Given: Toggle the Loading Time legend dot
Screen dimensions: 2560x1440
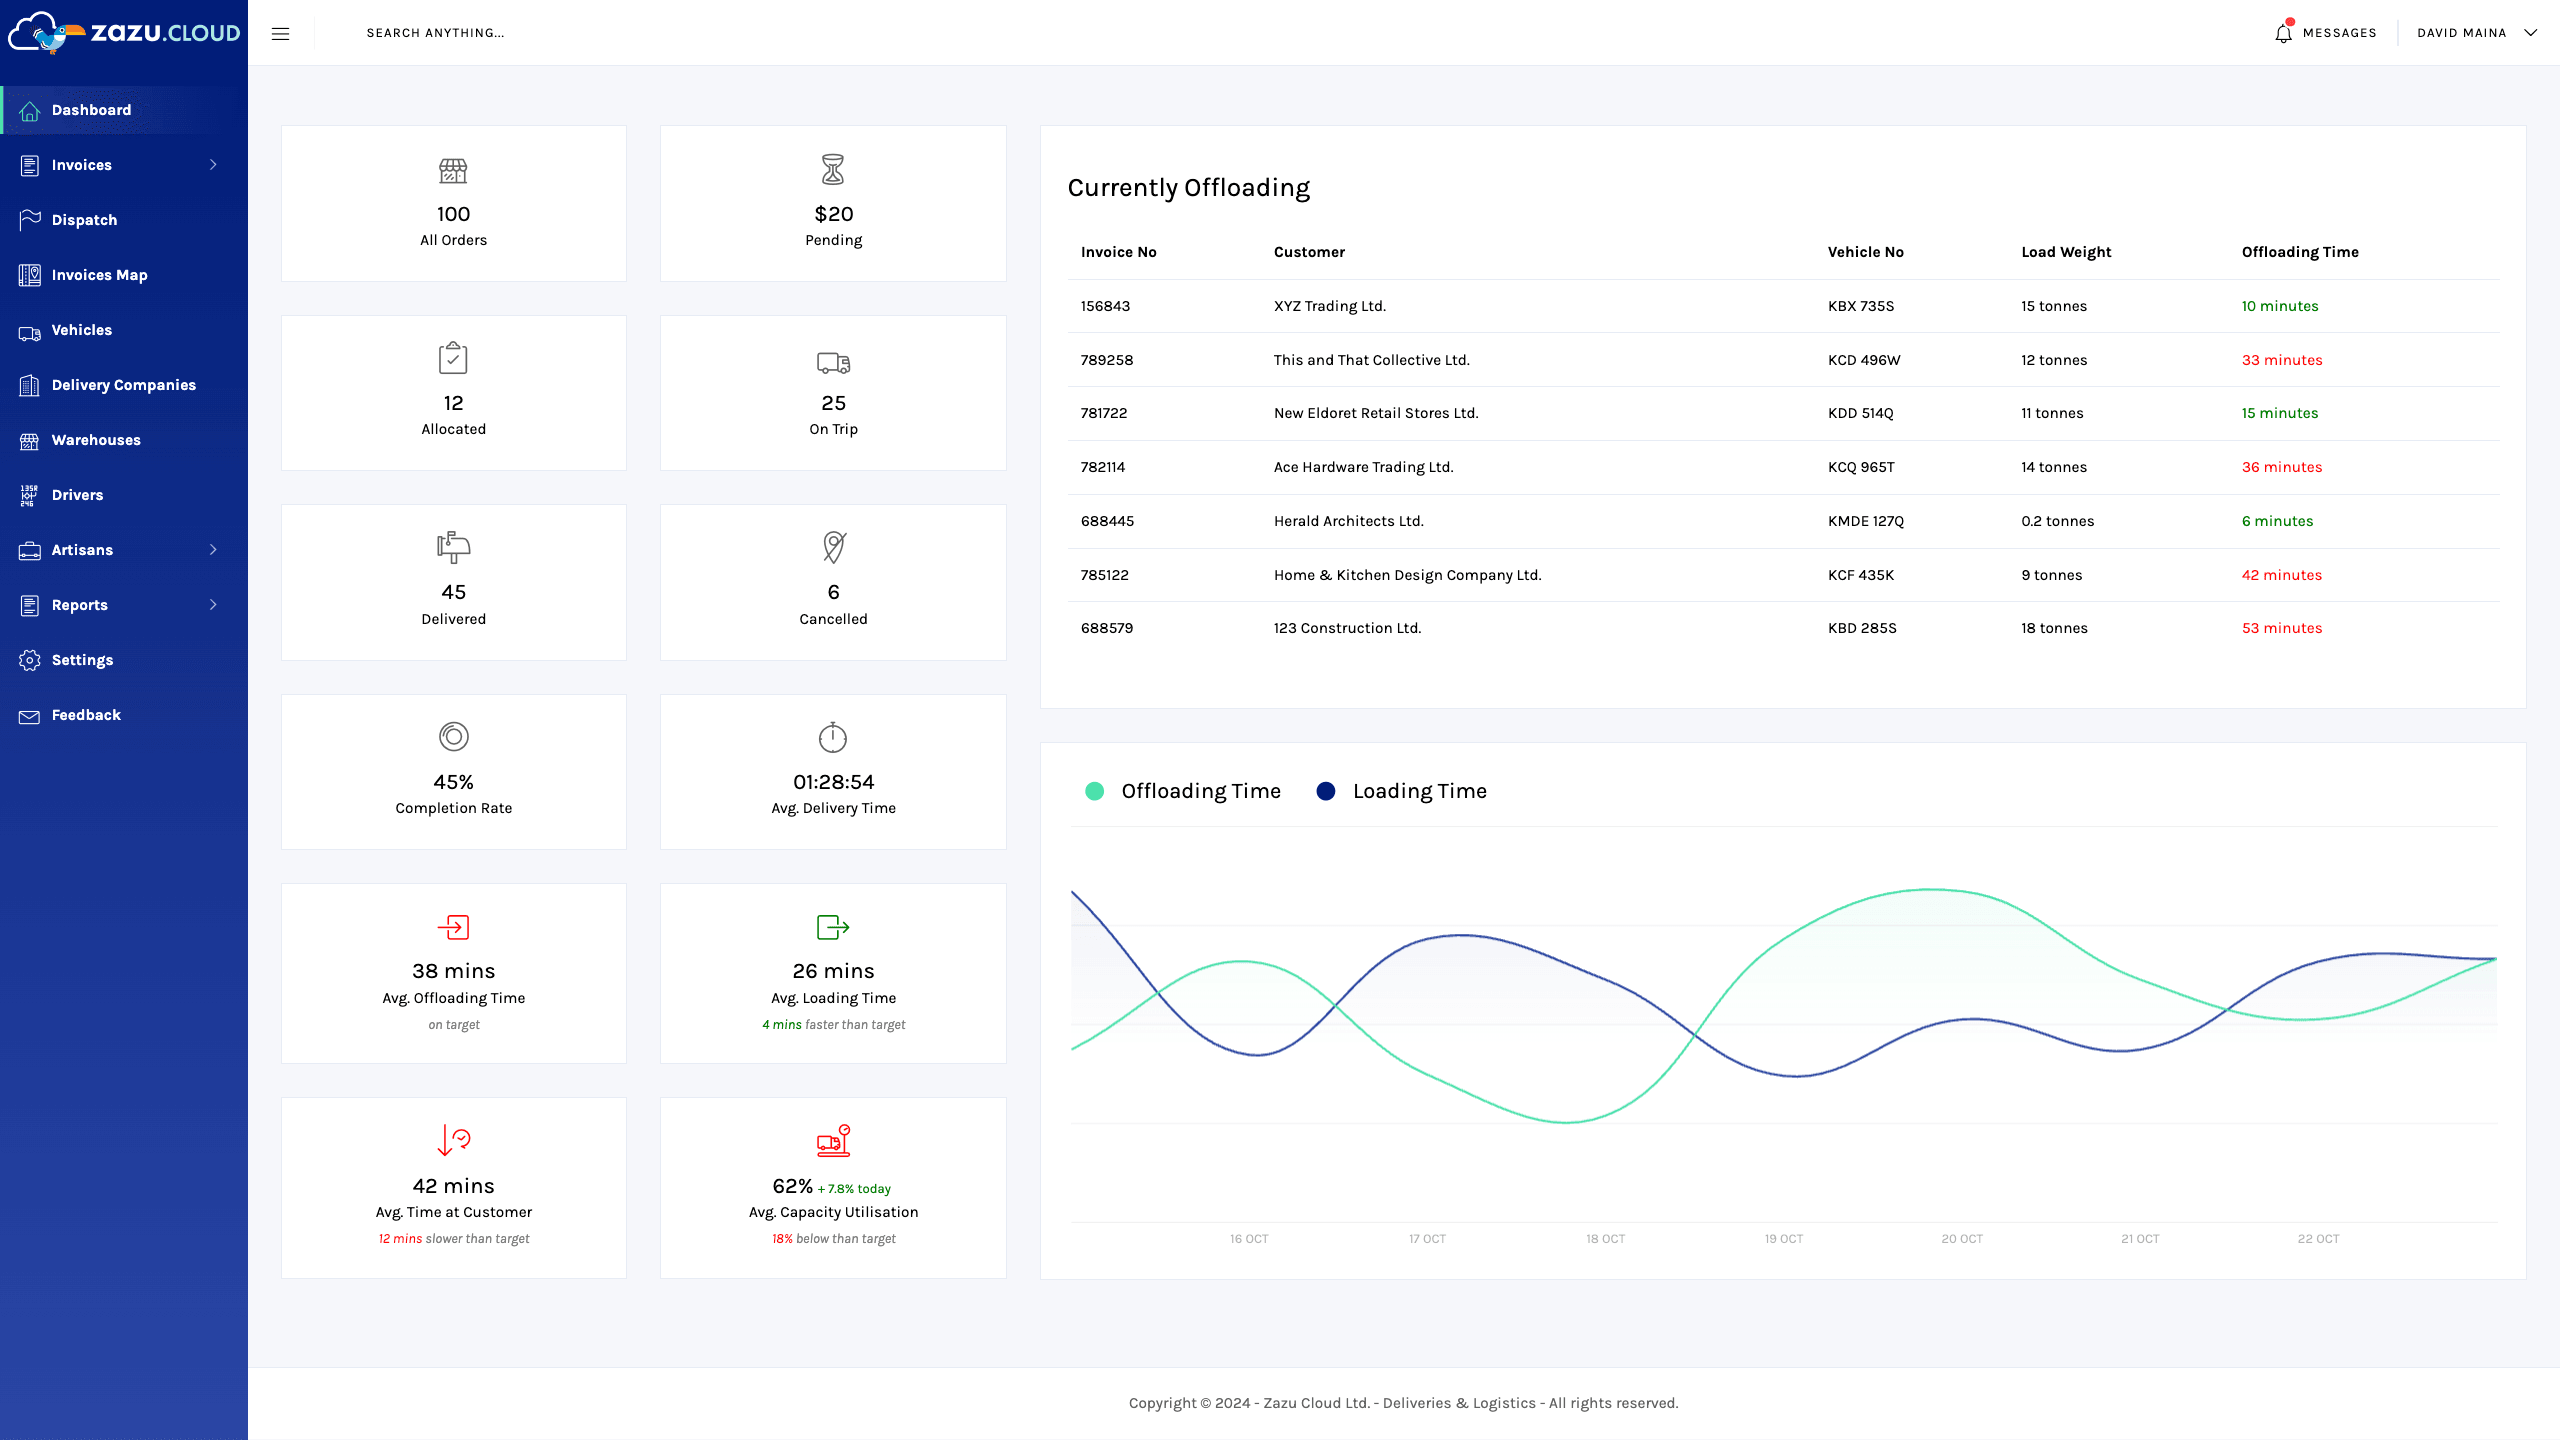Looking at the screenshot, I should 1326,791.
